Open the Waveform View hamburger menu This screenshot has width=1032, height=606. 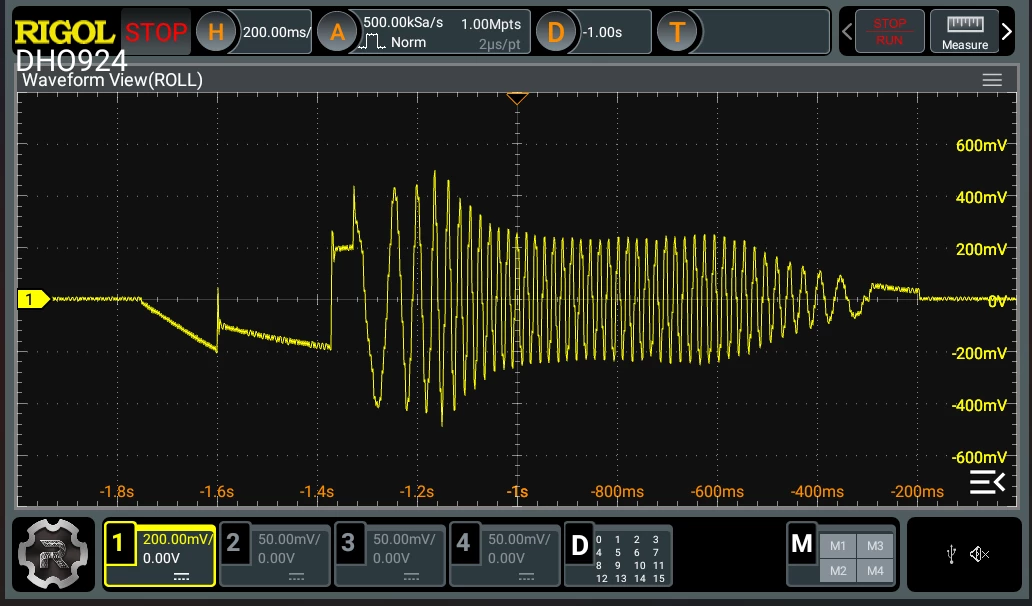(x=992, y=80)
